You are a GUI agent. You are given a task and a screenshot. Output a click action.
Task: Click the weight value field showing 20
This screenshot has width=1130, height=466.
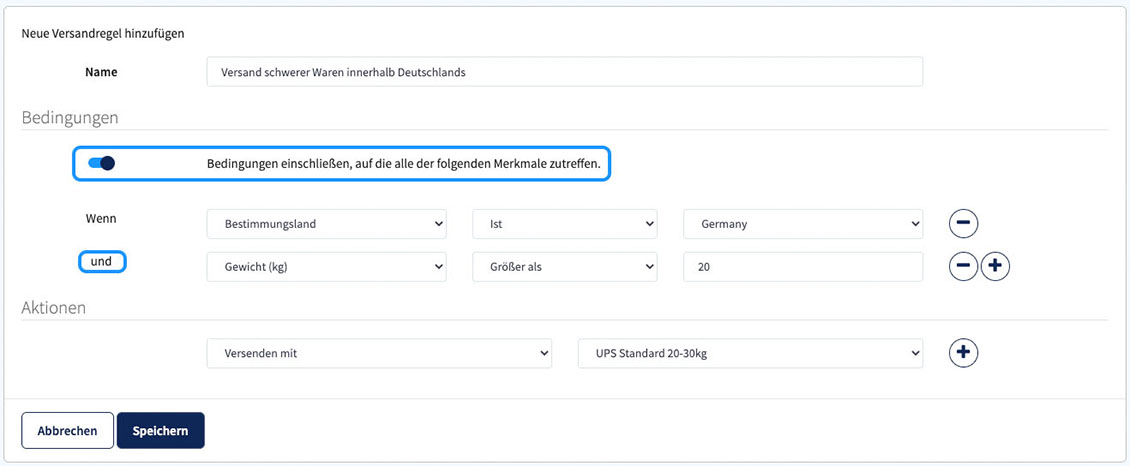803,266
